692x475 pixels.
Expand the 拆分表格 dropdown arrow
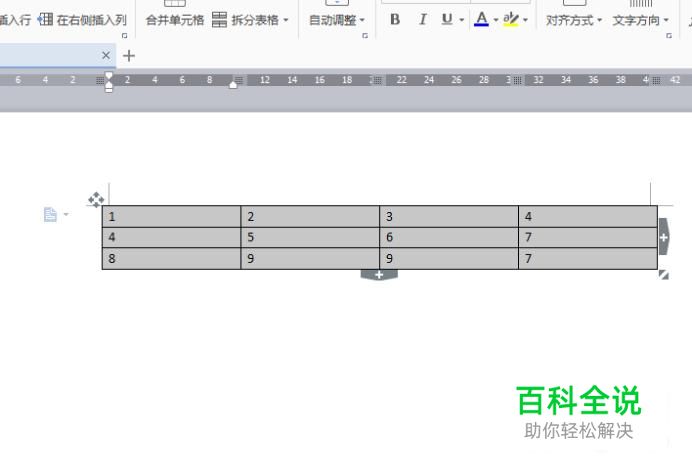click(x=286, y=20)
